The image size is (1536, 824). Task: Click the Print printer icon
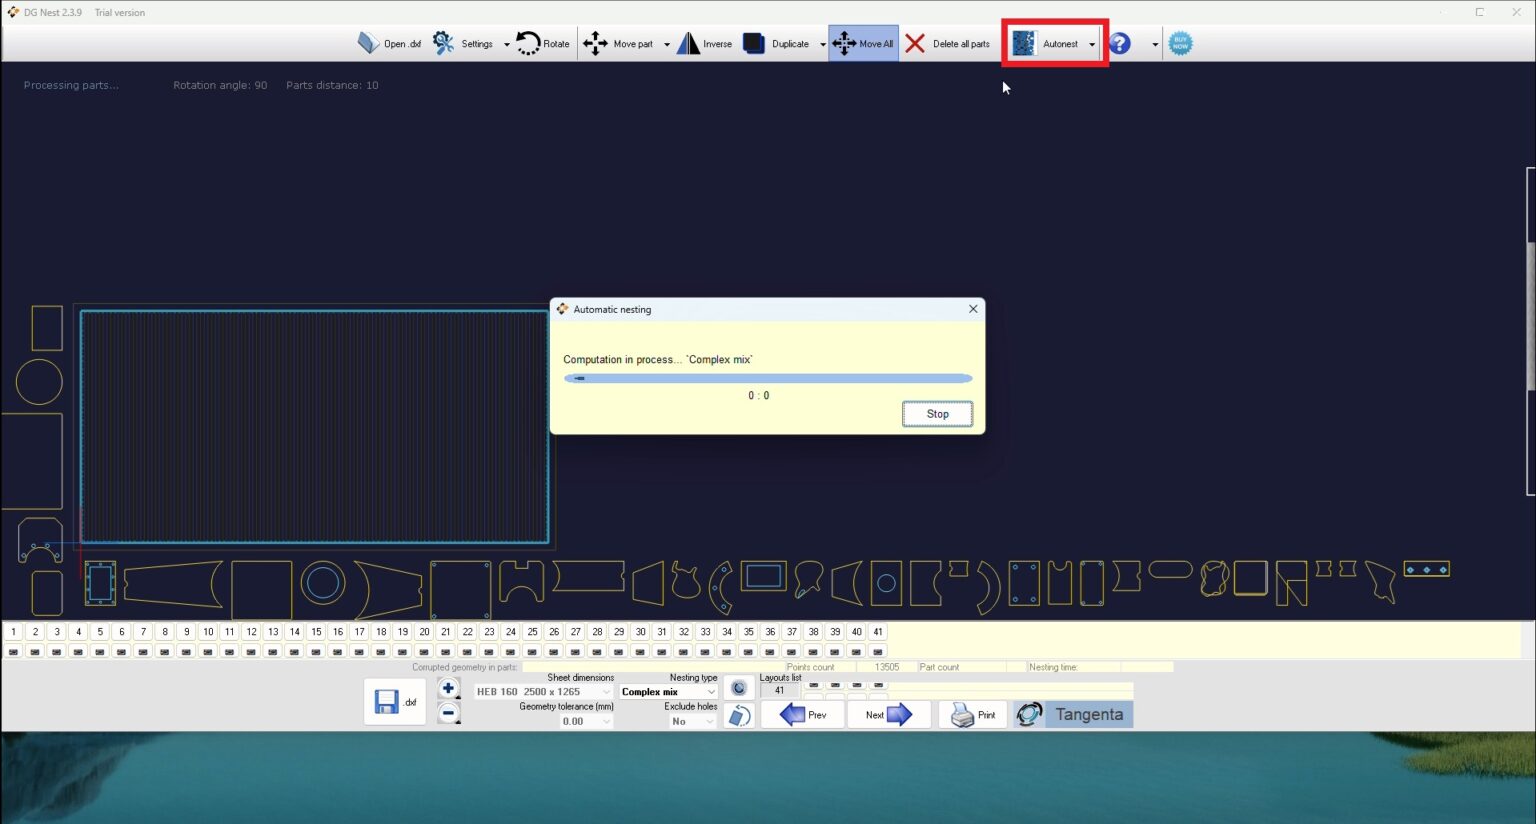(962, 715)
